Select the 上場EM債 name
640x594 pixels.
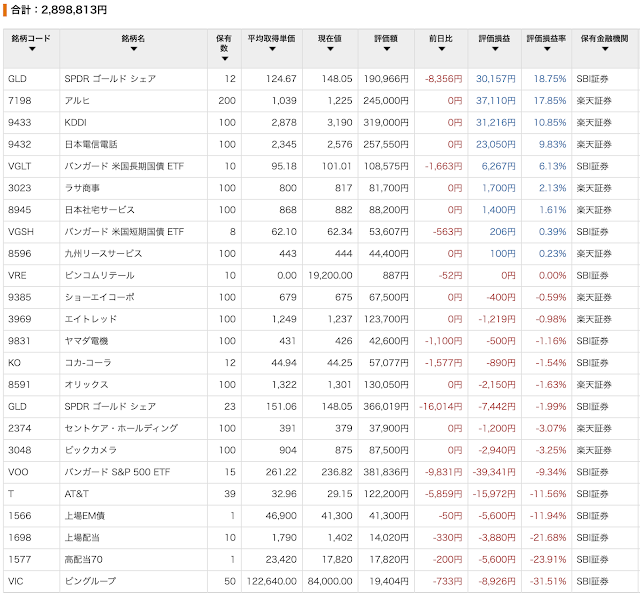tap(84, 516)
